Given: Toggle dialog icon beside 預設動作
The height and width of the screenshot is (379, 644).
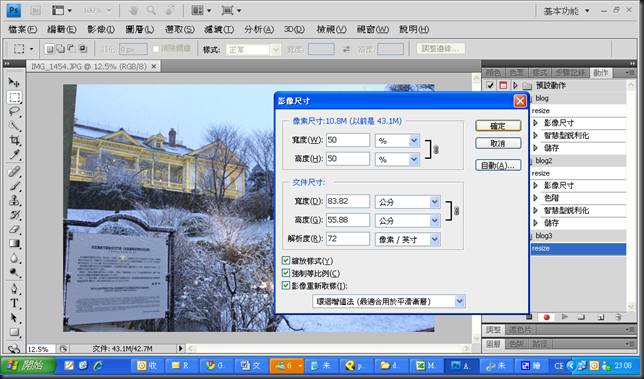Looking at the screenshot, I should tap(503, 85).
